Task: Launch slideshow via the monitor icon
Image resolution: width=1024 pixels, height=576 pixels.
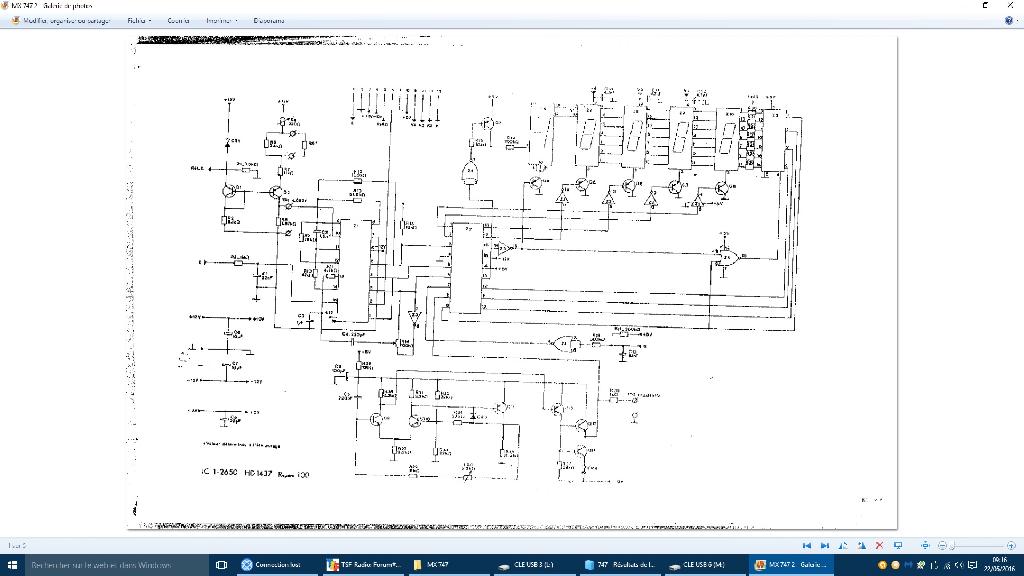Action: (x=898, y=545)
